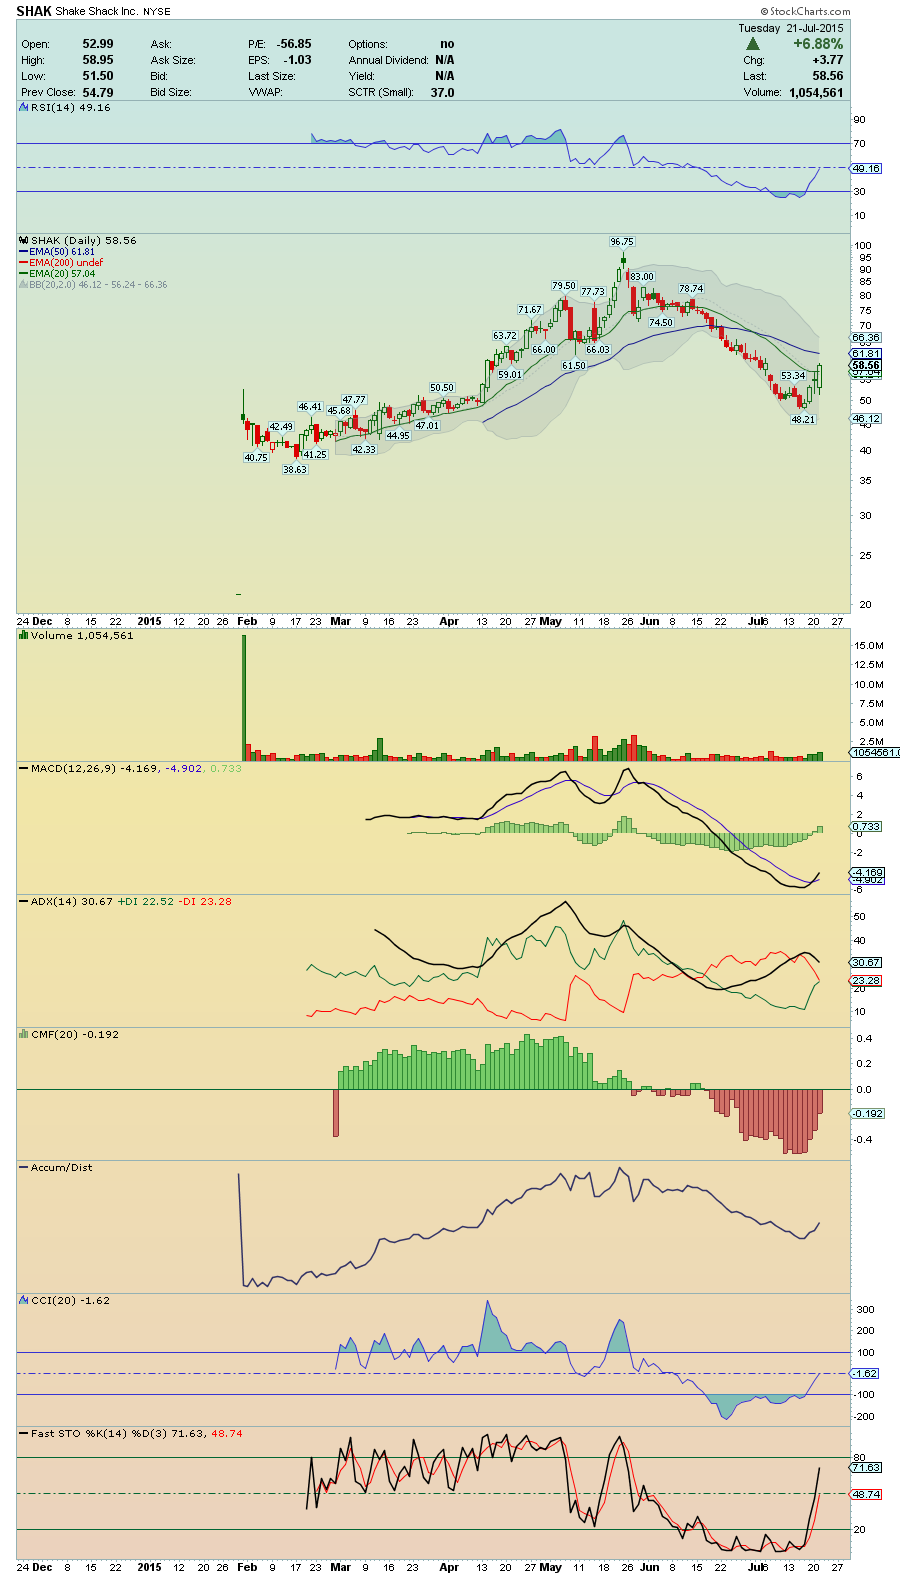Click the SHAK ticker symbol in header
This screenshot has width=900, height=1577.
34,11
